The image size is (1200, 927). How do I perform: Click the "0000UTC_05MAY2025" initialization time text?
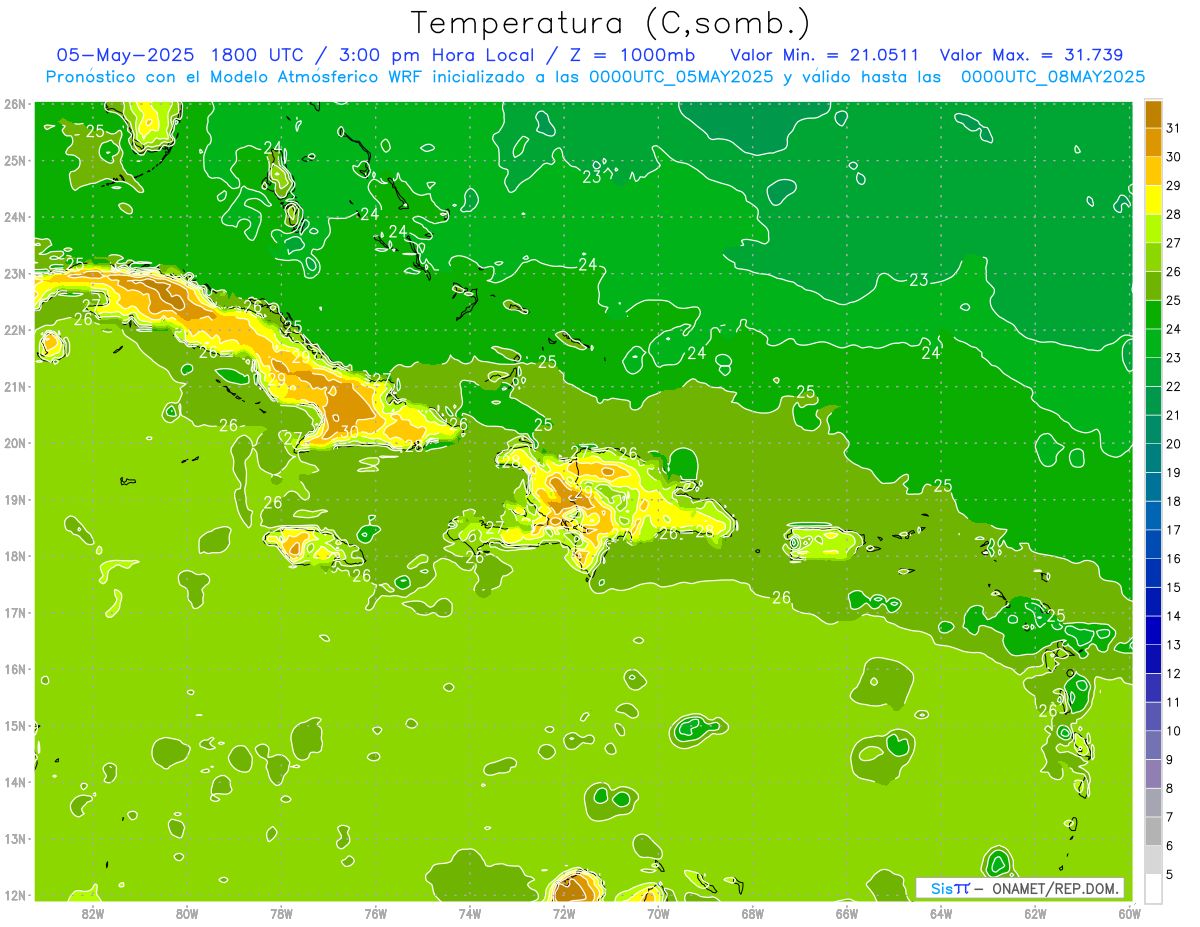pos(681,77)
